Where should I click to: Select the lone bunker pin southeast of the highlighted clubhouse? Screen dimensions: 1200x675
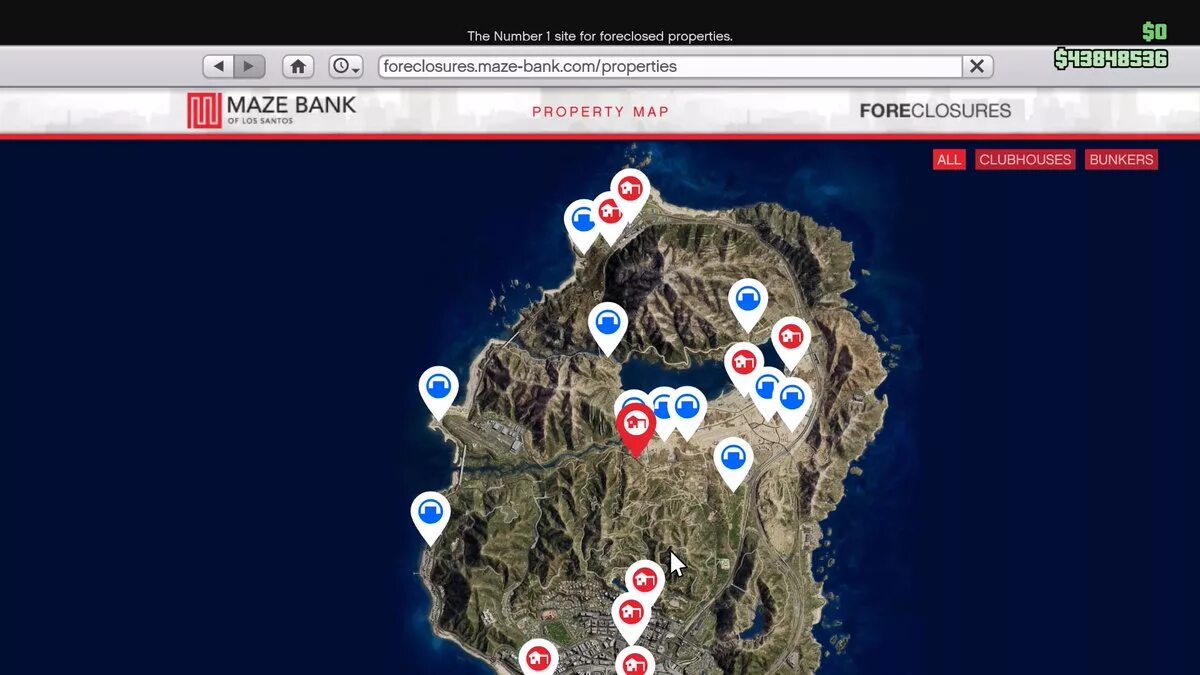pos(733,460)
